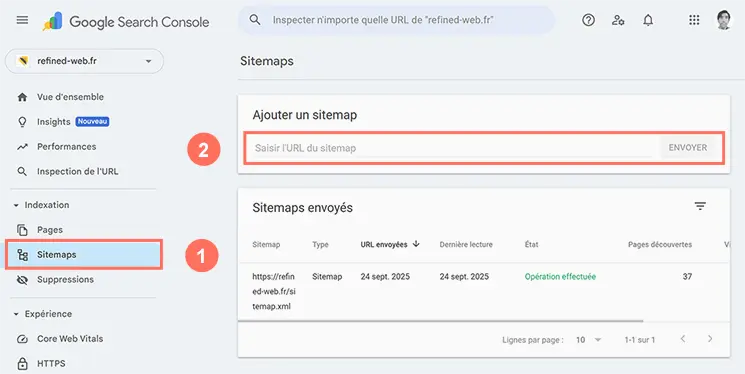The image size is (745, 374).
Task: Open the Lignes par page dropdown
Action: [589, 340]
